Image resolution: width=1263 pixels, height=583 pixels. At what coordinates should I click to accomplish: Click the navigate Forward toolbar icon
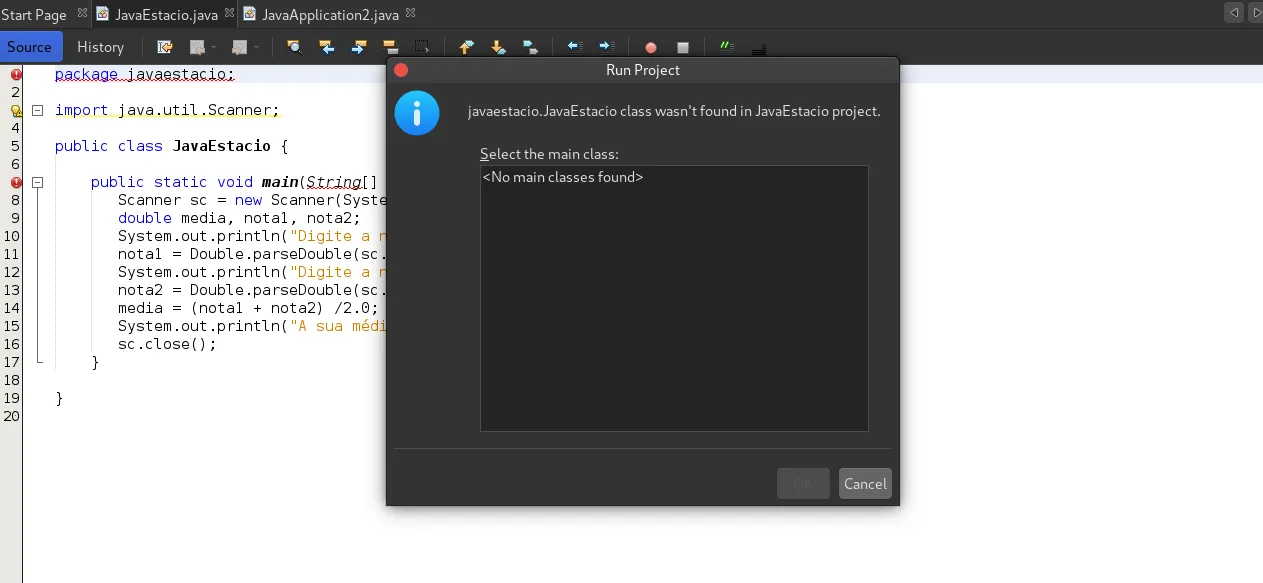(x=239, y=47)
